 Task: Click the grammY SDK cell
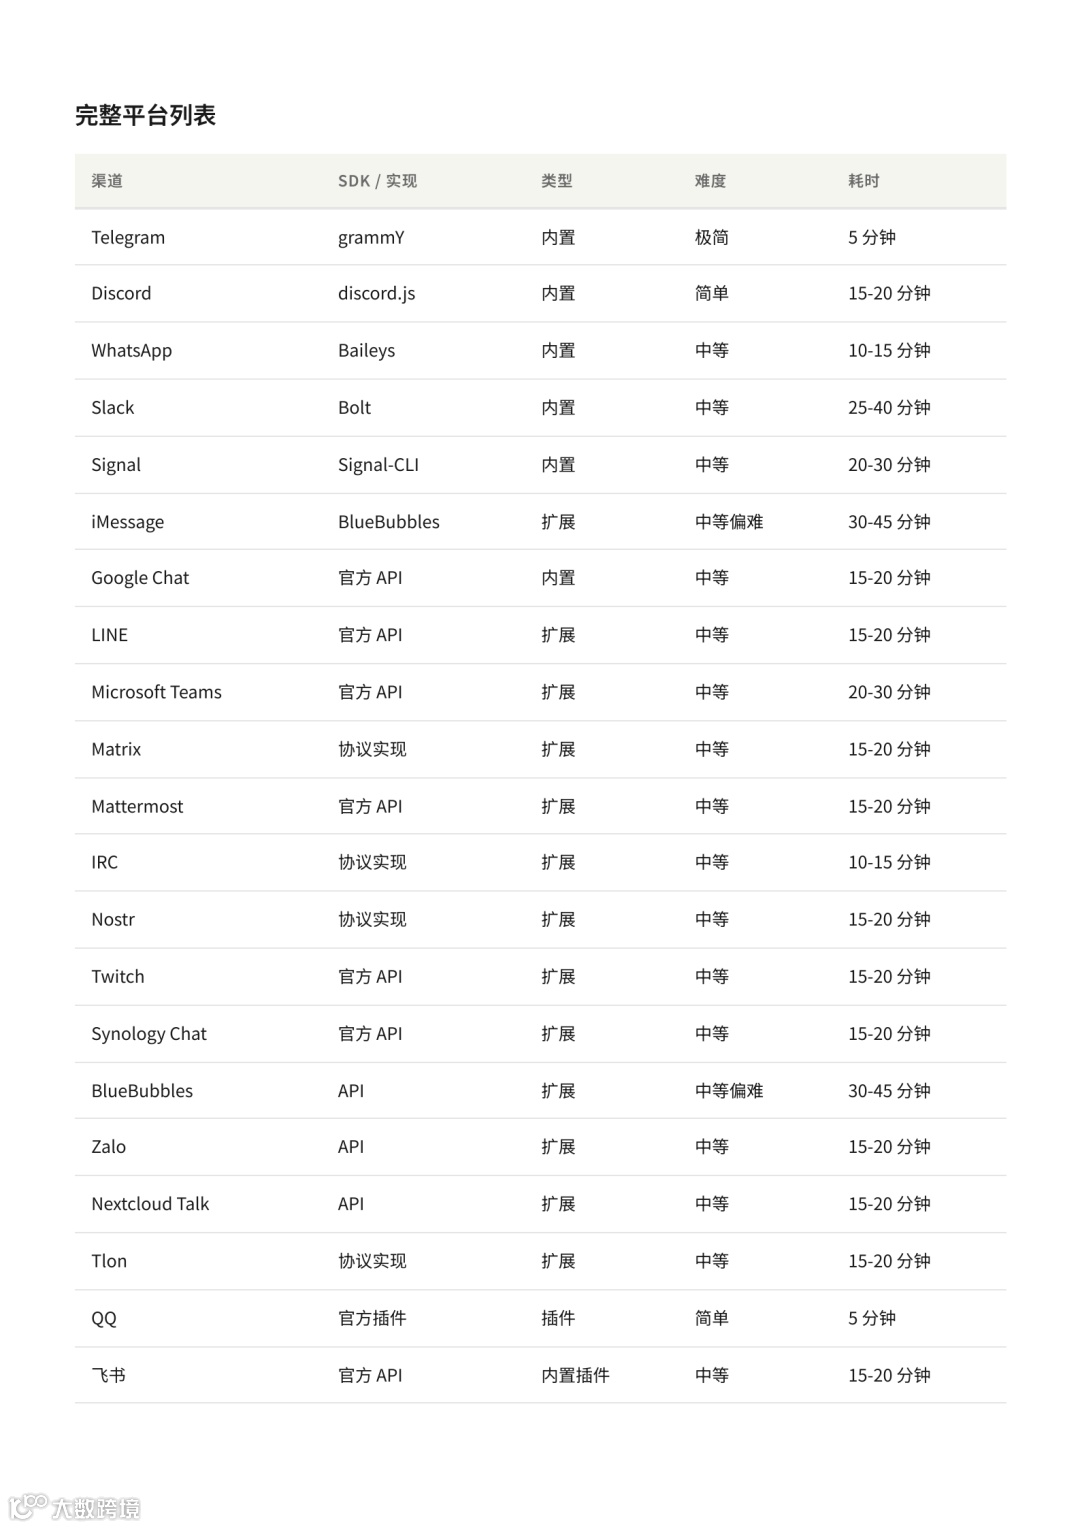point(371,238)
